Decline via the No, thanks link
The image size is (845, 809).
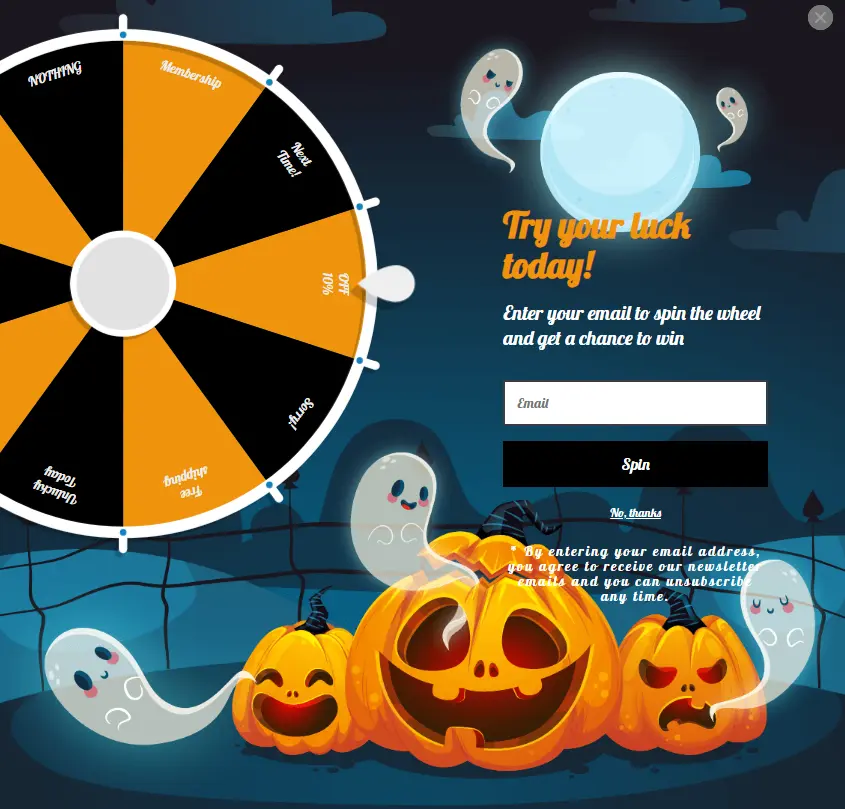pyautogui.click(x=635, y=513)
